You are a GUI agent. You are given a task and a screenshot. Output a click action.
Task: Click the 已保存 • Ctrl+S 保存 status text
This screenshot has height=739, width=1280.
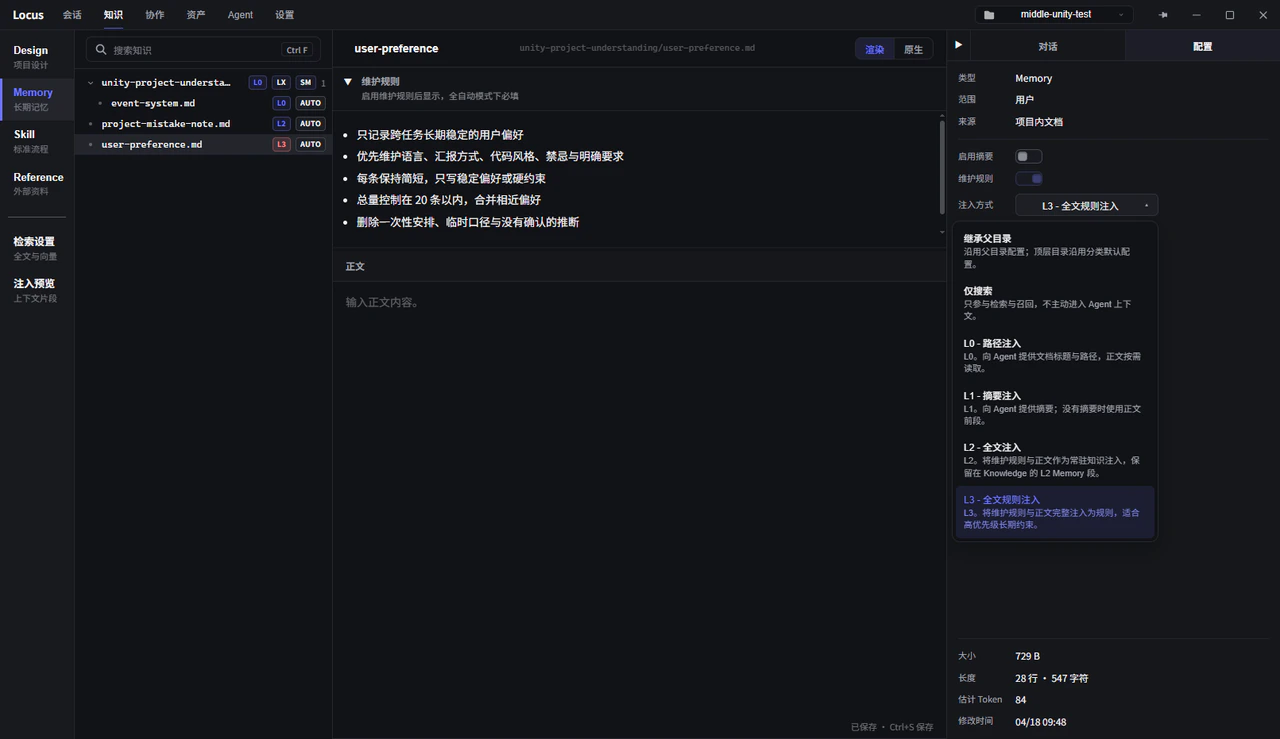pyautogui.click(x=892, y=727)
